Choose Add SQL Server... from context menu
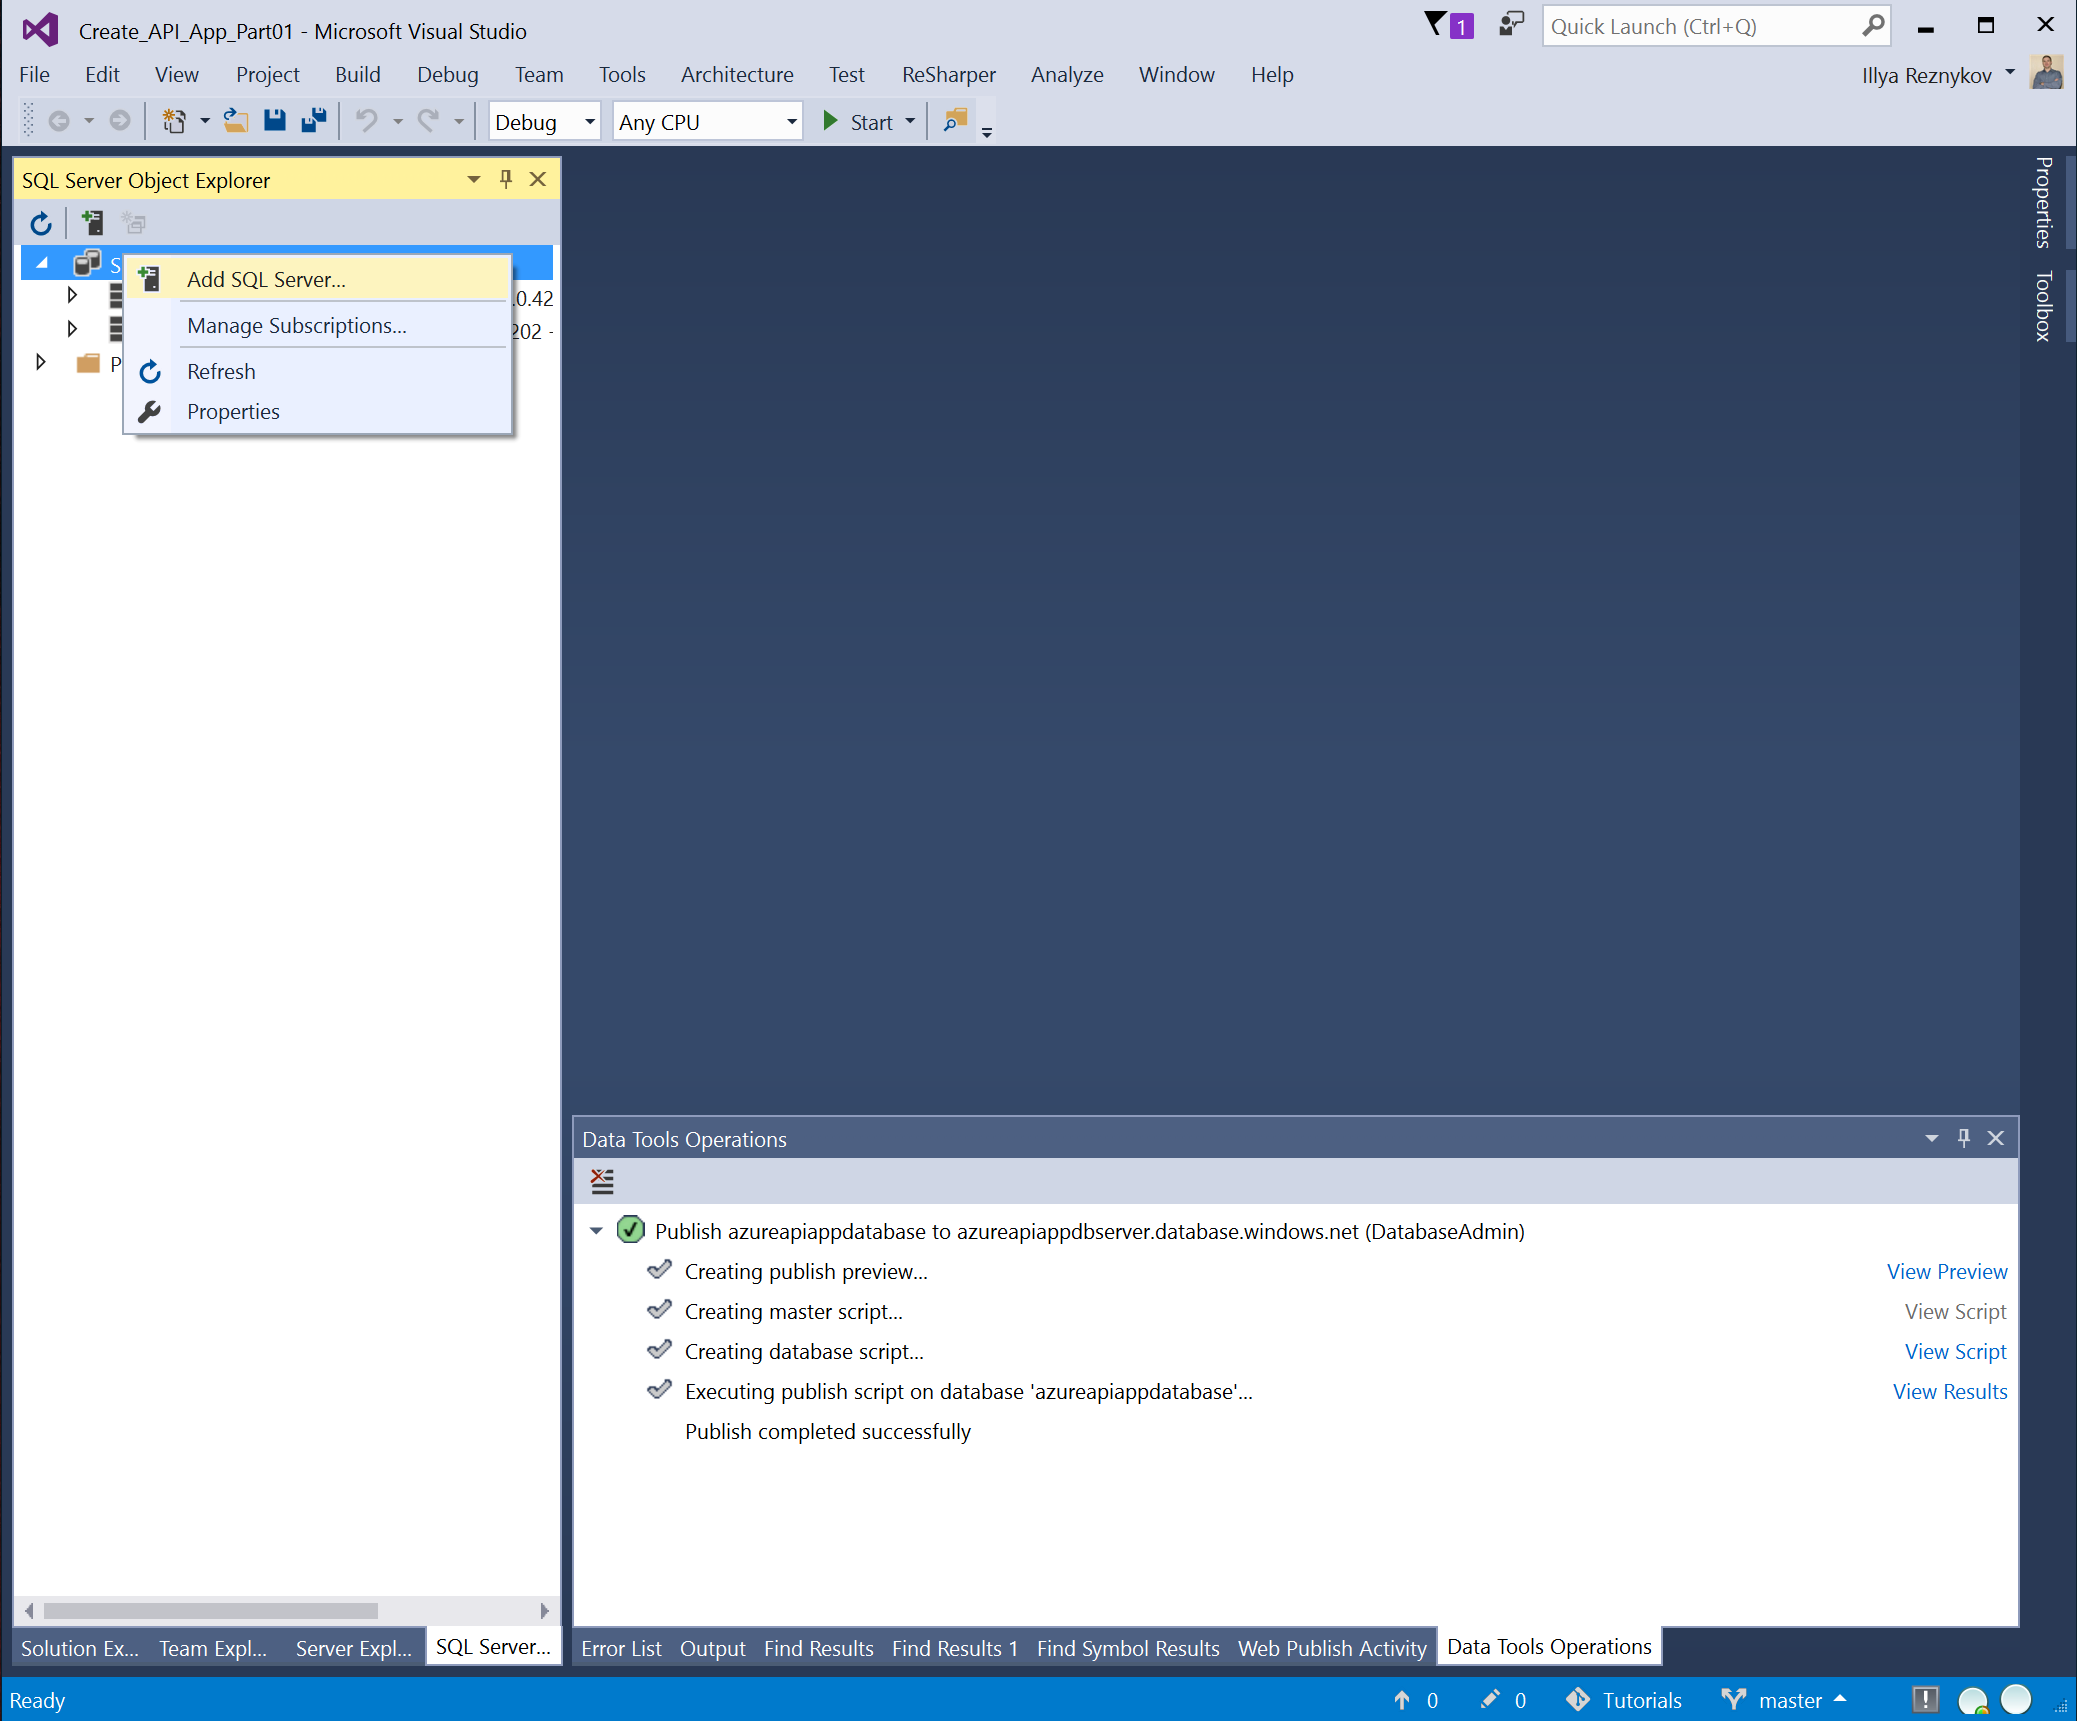Screen dimensions: 2077x1721 [x=266, y=280]
